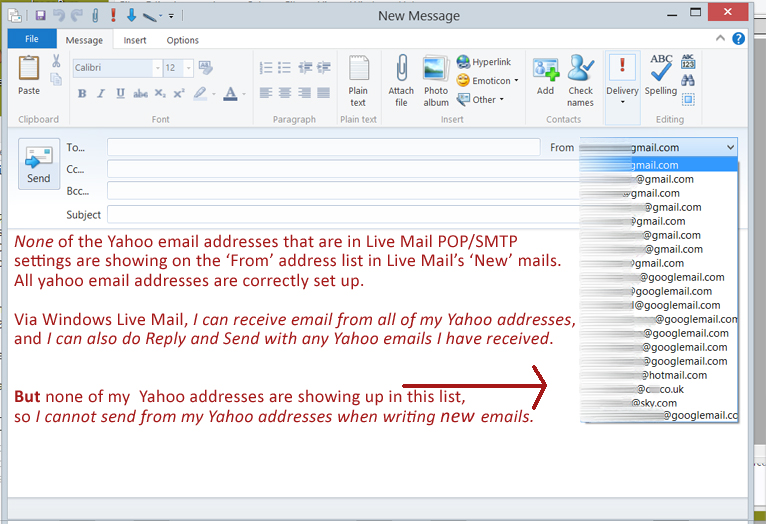Toggle Underline formatting

[x=121, y=93]
